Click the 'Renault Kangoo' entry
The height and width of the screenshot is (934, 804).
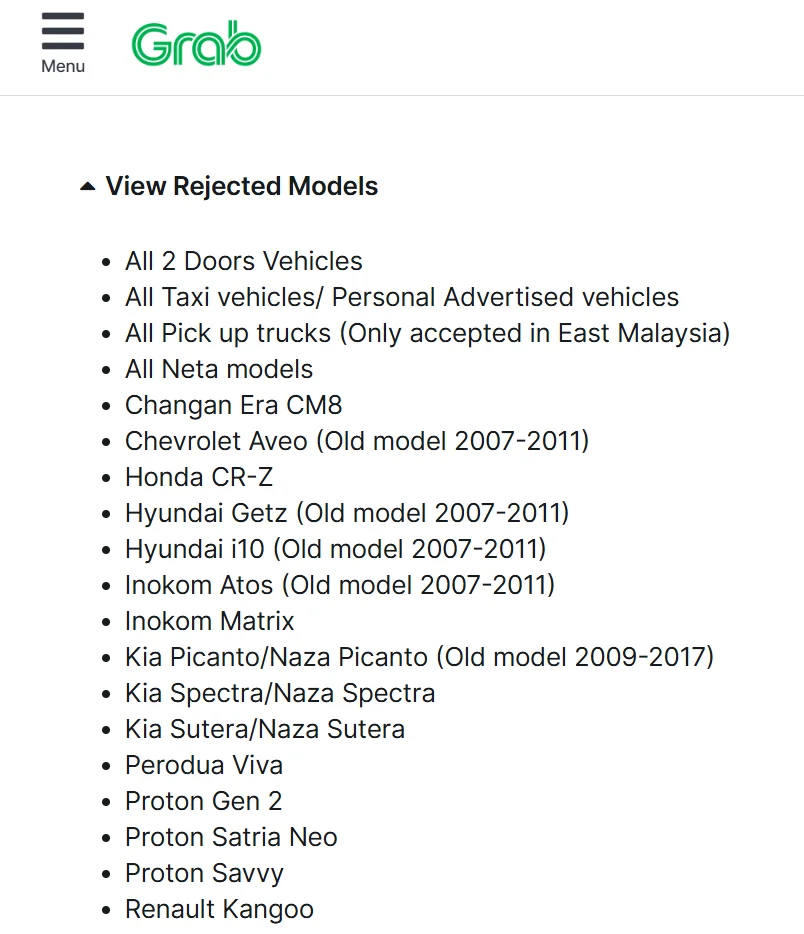[x=219, y=910]
